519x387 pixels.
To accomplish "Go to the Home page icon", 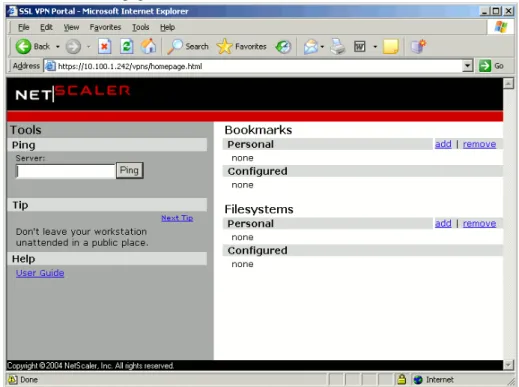I will (148, 46).
